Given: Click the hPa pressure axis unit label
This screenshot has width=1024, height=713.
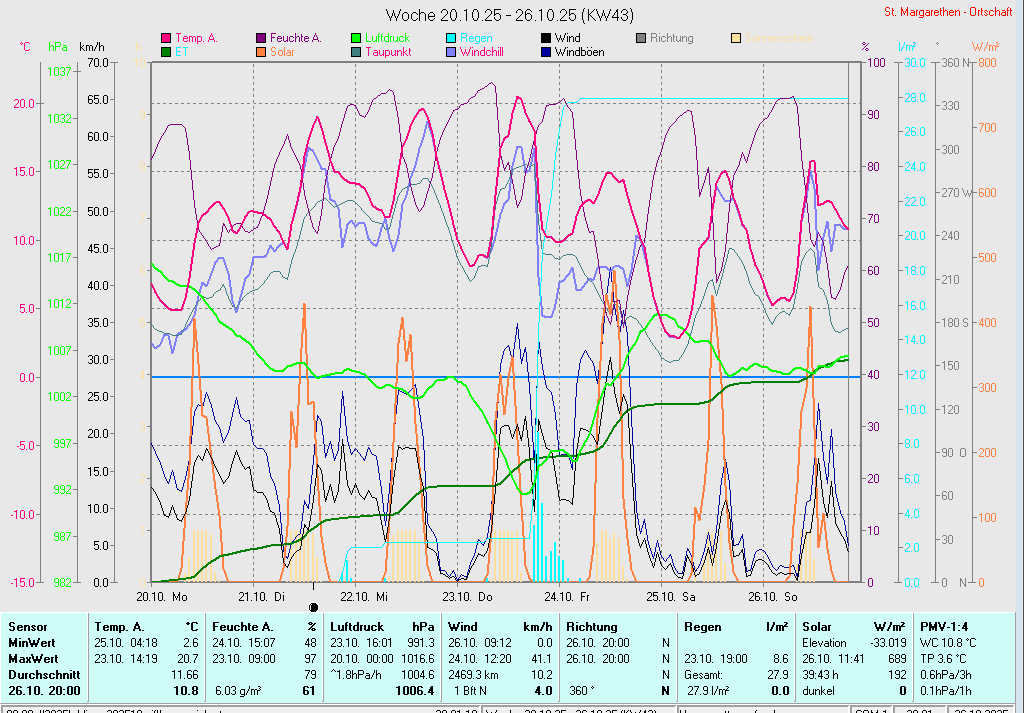Looking at the screenshot, I should point(59,47).
